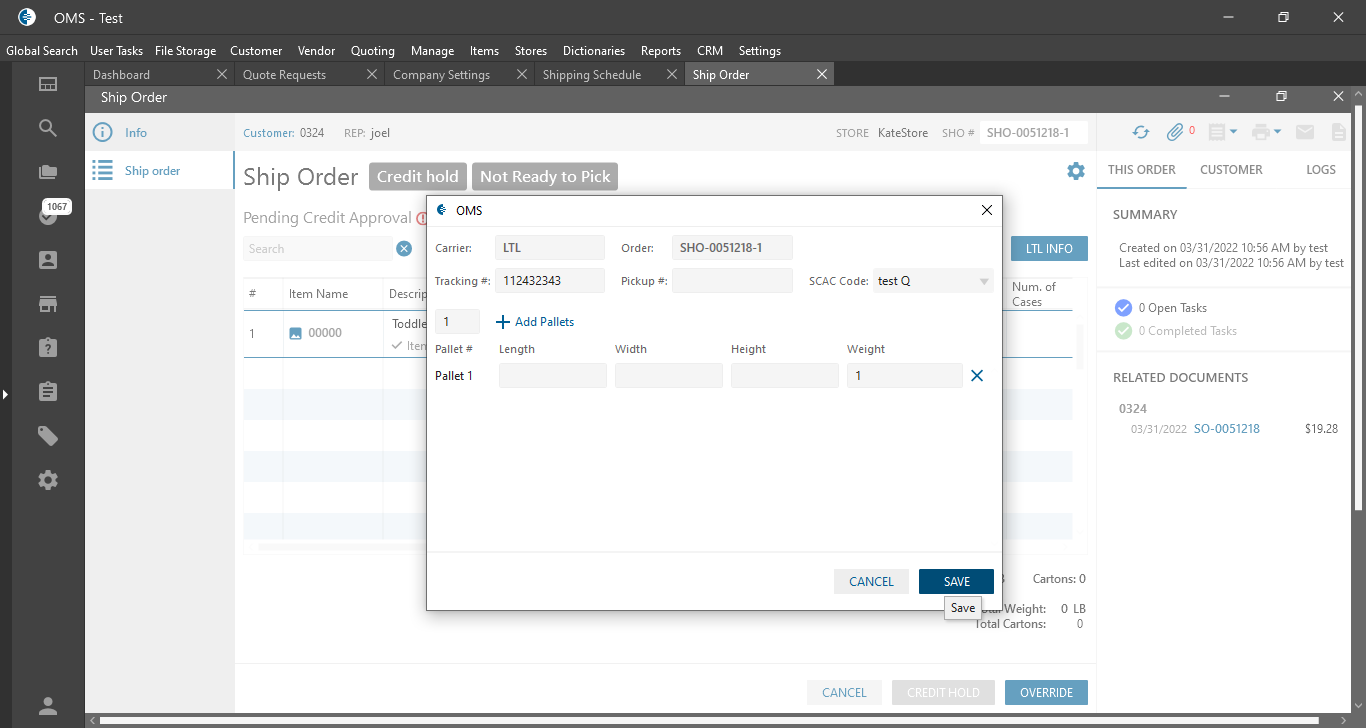Click the gear icon beside Ship Order heading
Image resolution: width=1366 pixels, height=728 pixels.
(x=1075, y=171)
